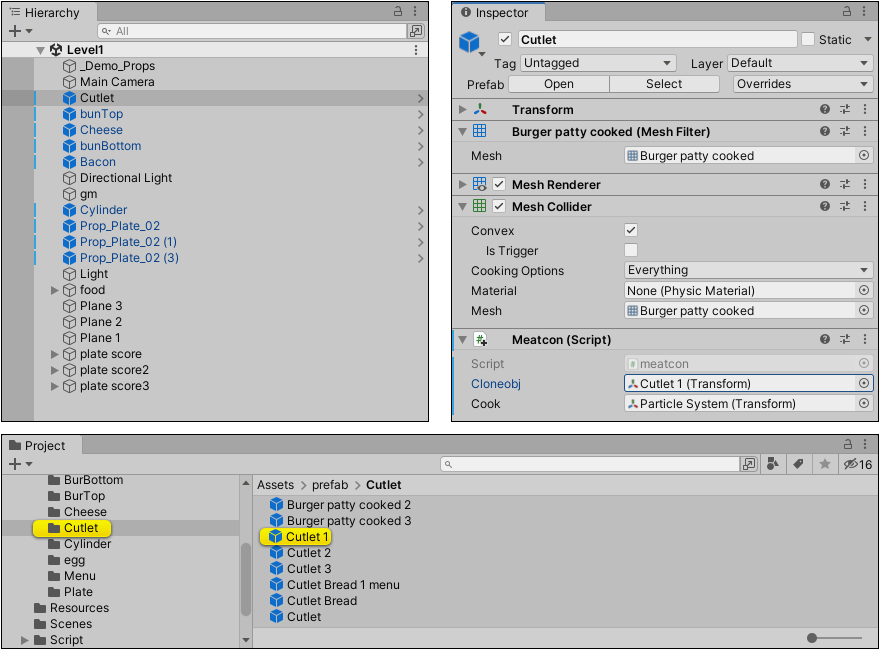
Task: Open Mesh Filter help icon
Action: tap(825, 132)
